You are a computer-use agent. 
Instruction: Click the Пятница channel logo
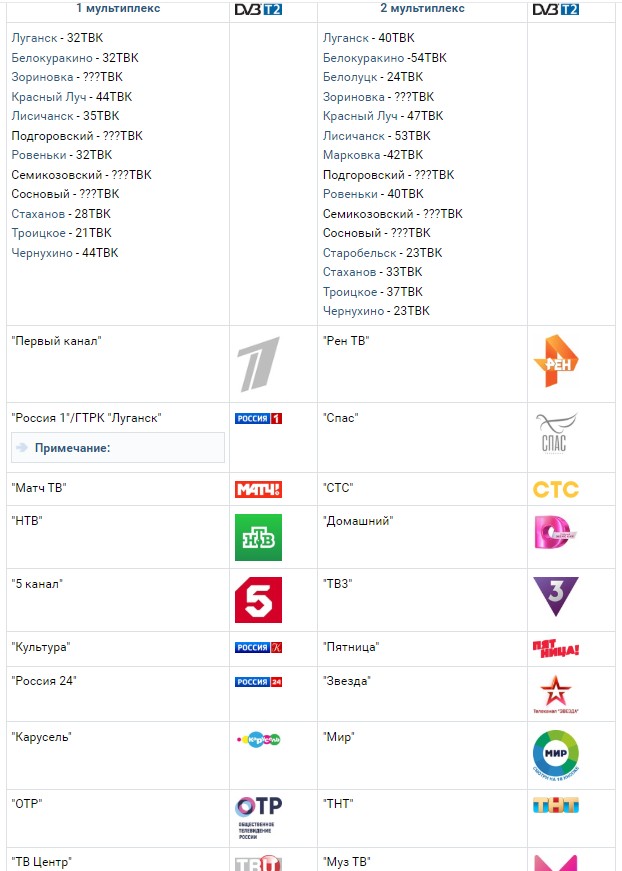click(x=555, y=649)
